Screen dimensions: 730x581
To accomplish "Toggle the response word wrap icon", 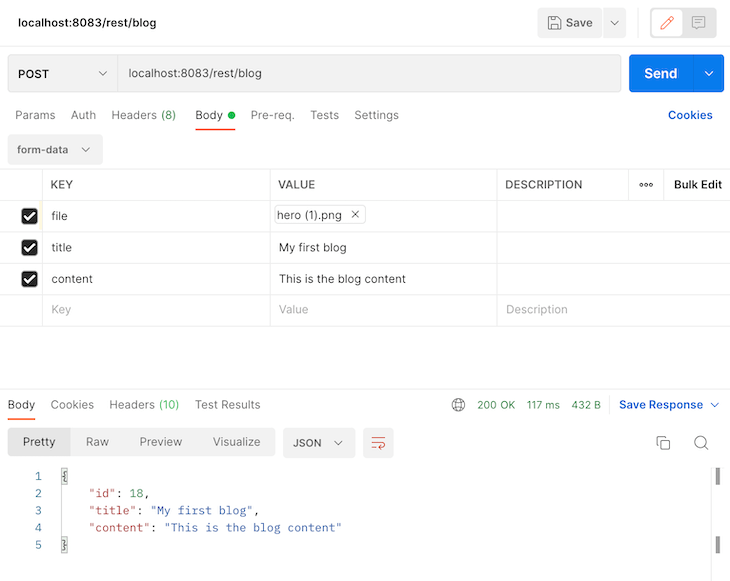I will pos(378,443).
